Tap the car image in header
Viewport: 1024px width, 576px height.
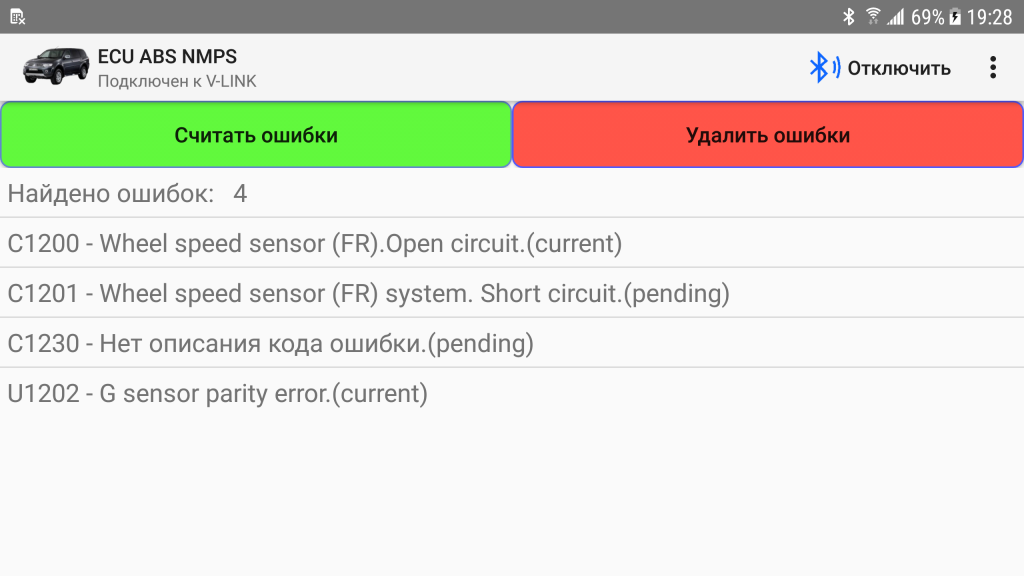pyautogui.click(x=56, y=67)
